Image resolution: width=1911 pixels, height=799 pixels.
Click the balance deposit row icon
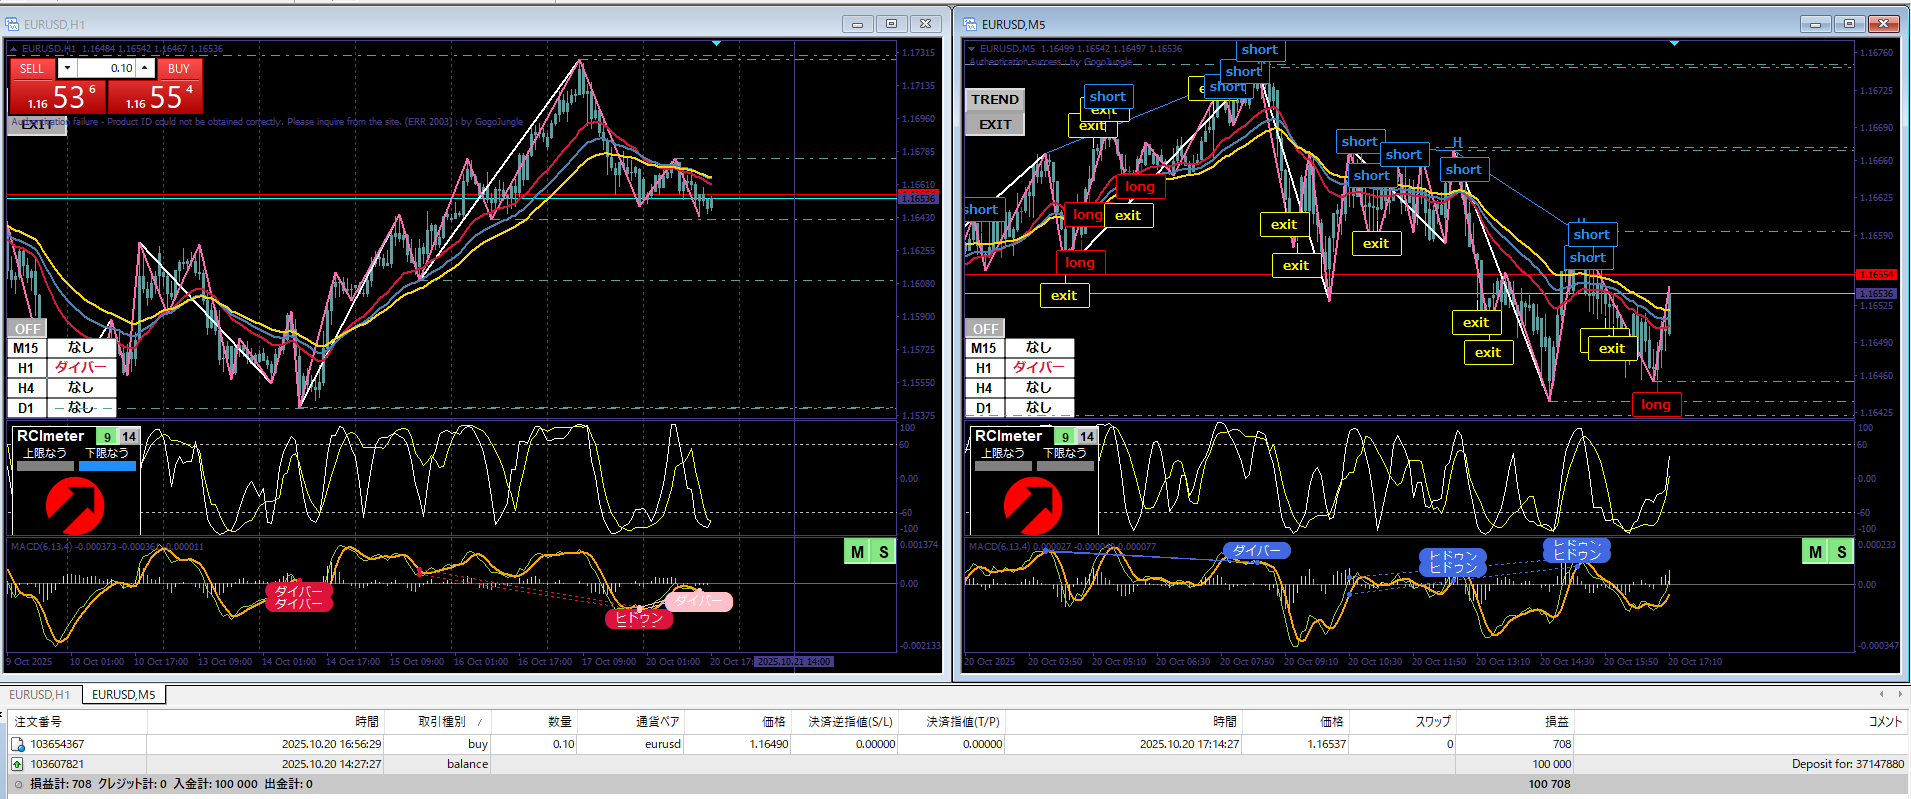pyautogui.click(x=18, y=764)
